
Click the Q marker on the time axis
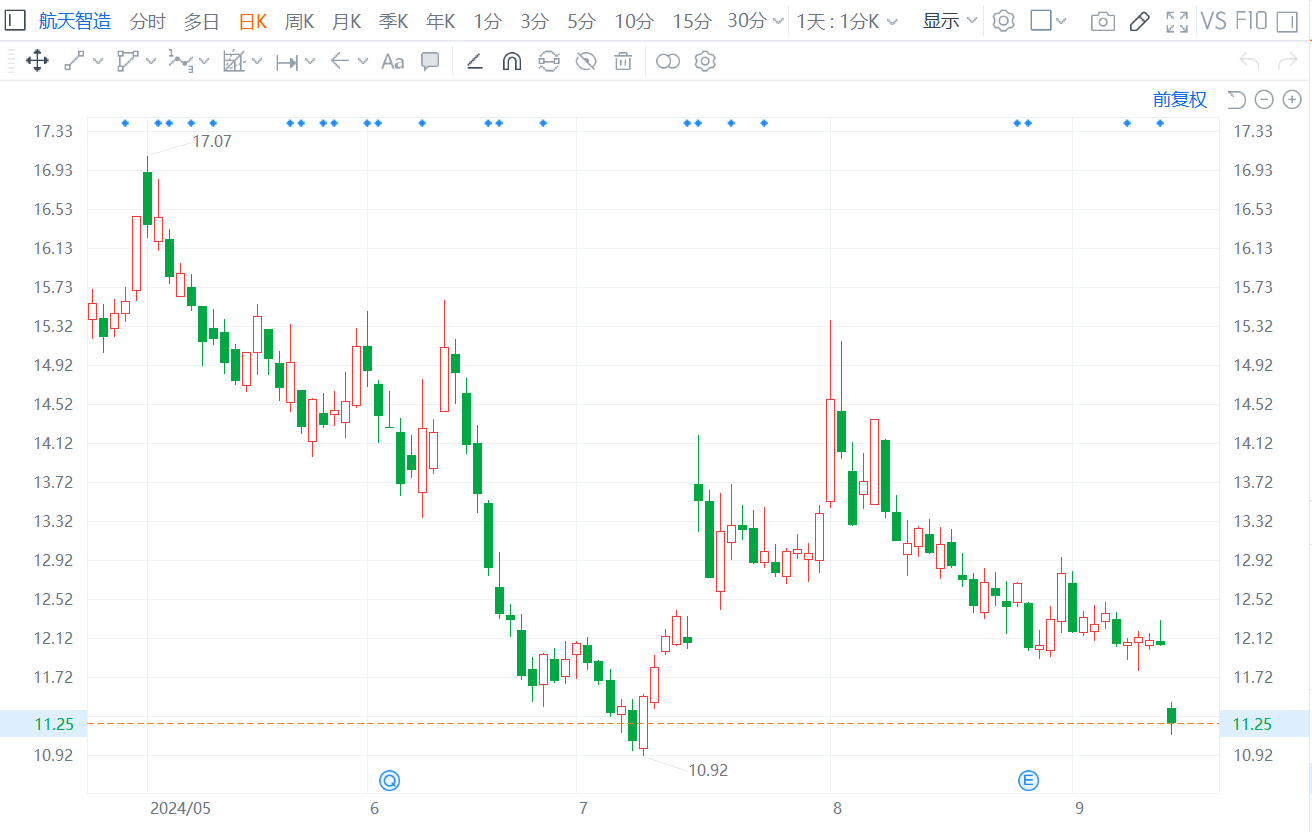(389, 780)
